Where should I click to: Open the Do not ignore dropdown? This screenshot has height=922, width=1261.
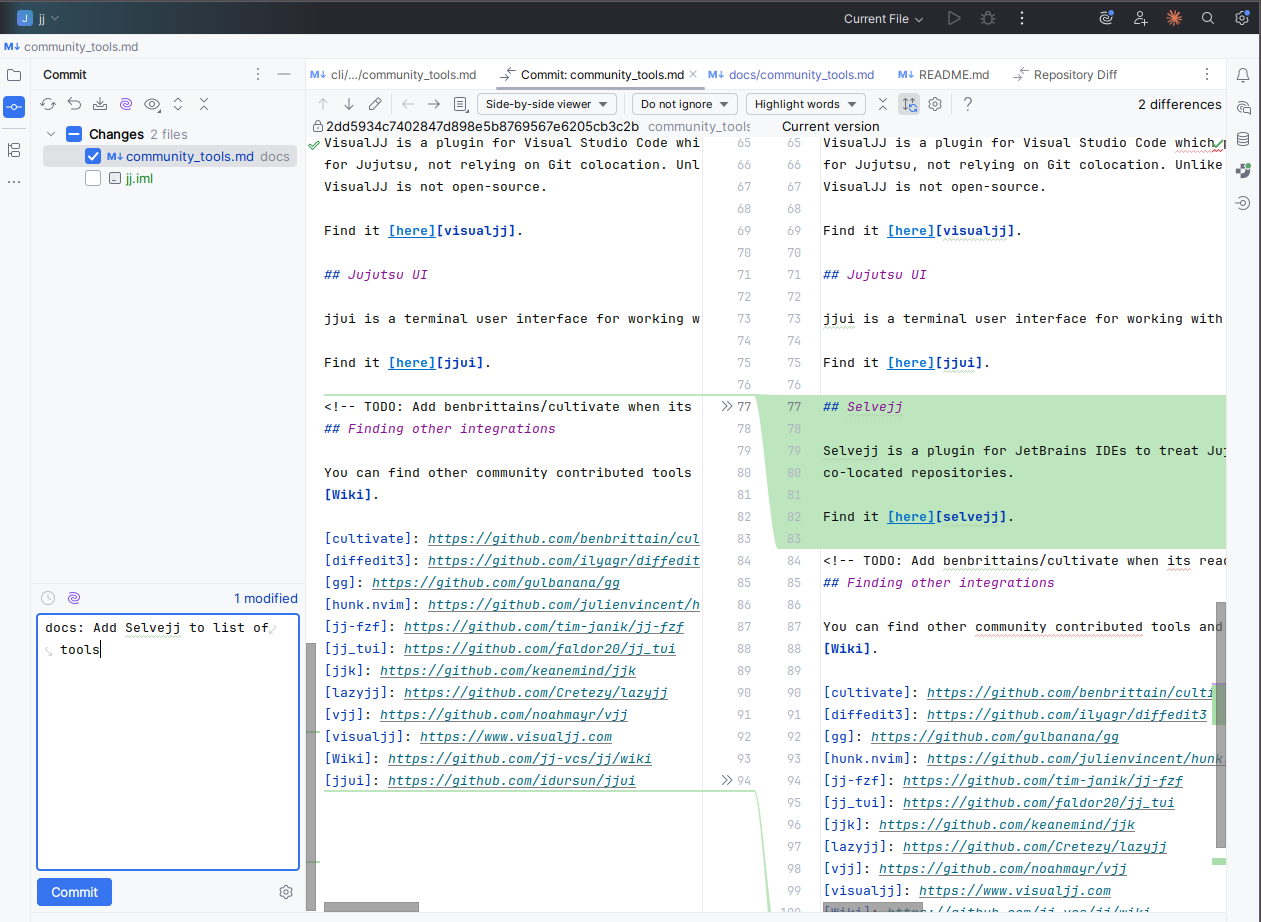click(x=685, y=104)
